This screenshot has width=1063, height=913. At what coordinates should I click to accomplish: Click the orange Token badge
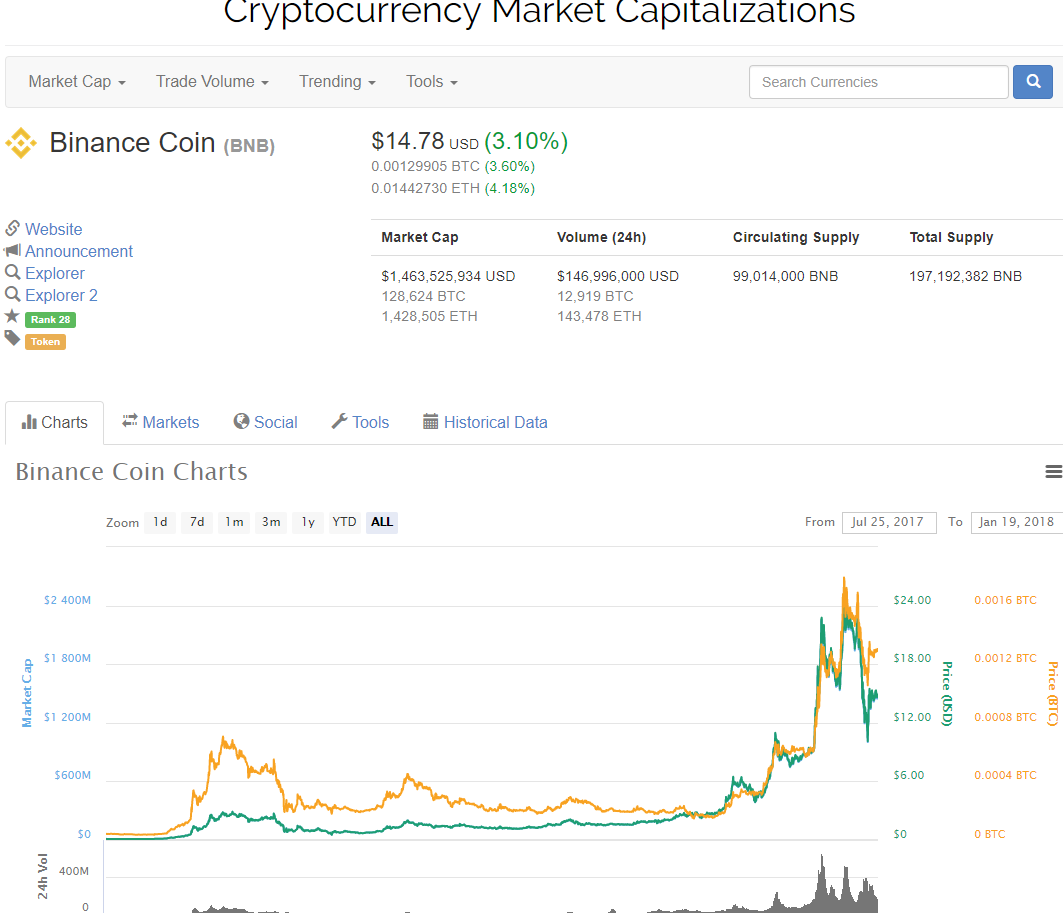point(45,342)
